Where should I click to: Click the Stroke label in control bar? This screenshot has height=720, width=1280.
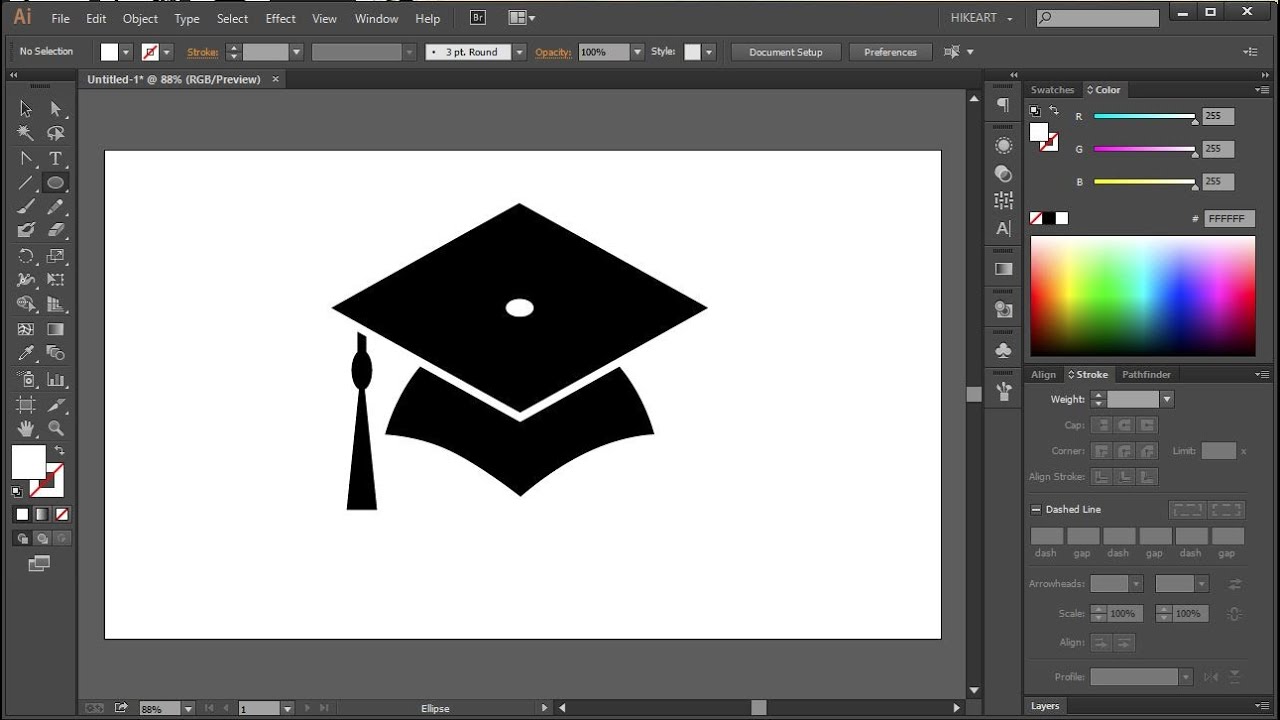[x=203, y=52]
